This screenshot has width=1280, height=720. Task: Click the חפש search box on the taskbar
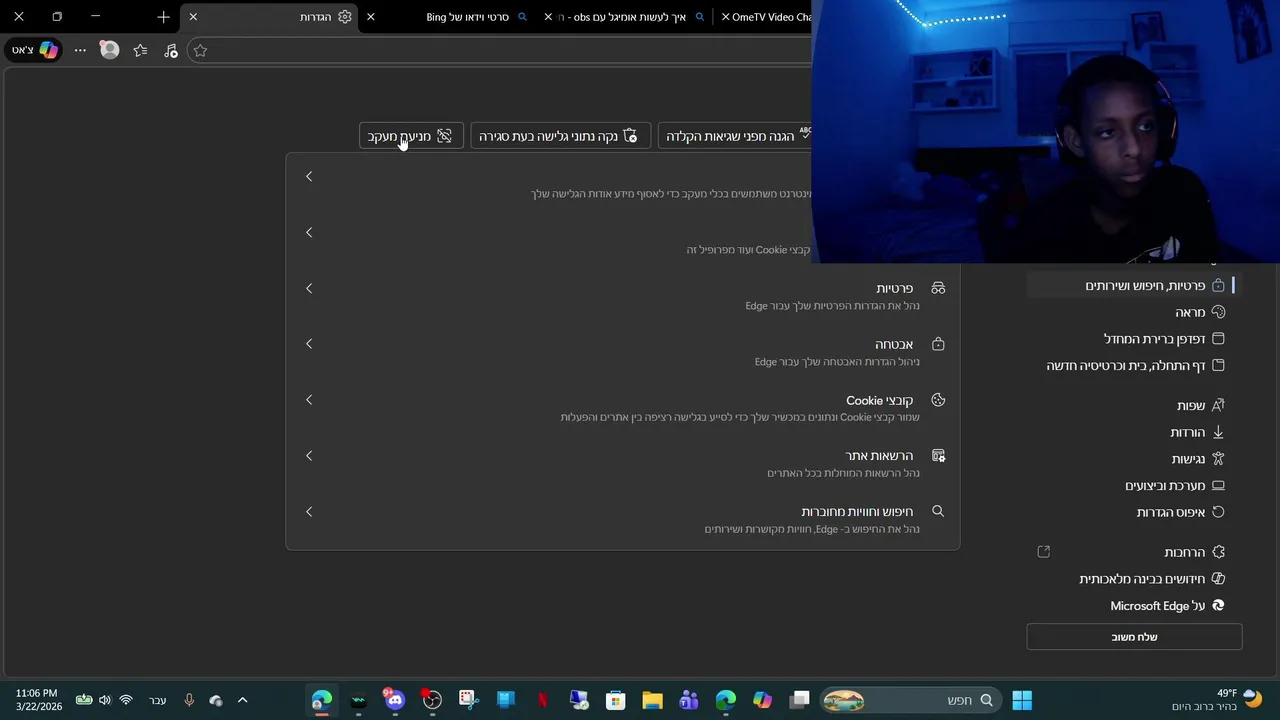point(909,700)
